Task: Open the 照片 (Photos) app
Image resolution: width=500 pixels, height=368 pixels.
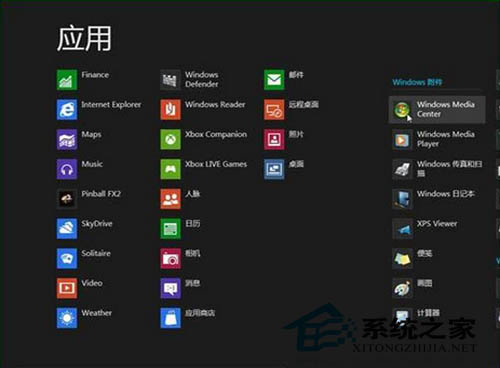Action: (x=284, y=139)
